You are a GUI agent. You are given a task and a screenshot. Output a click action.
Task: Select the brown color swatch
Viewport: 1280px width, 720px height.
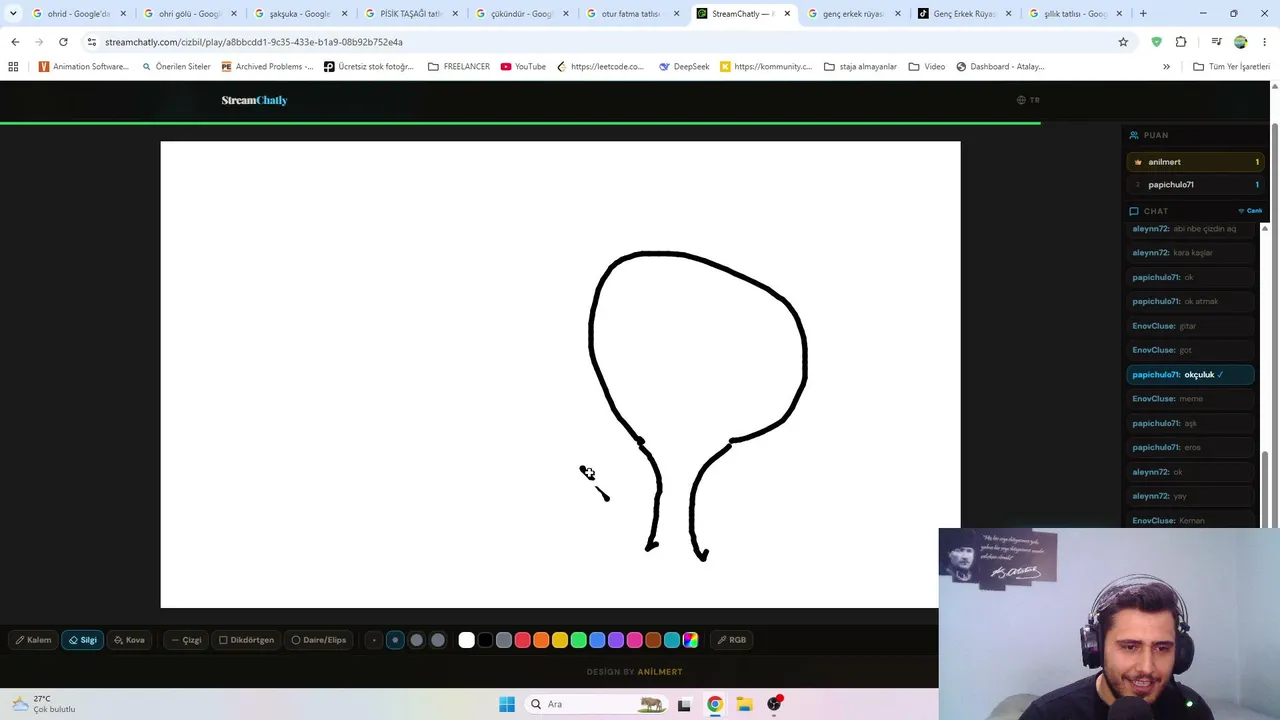click(x=653, y=640)
